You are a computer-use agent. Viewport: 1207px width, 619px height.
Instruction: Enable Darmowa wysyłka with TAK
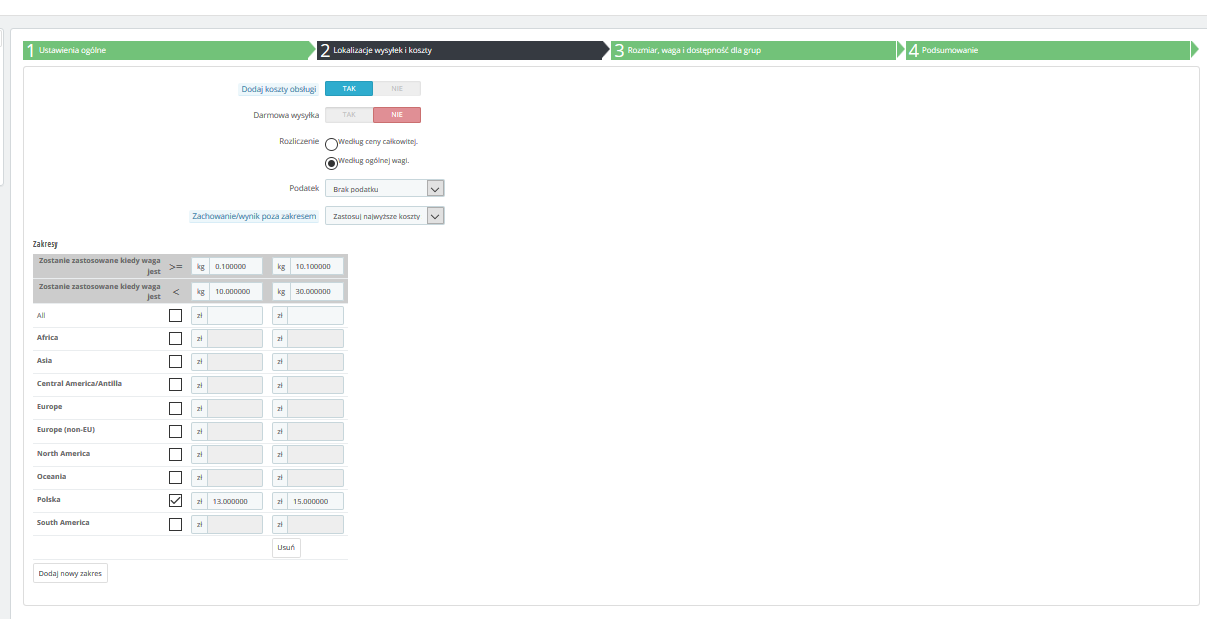click(349, 115)
